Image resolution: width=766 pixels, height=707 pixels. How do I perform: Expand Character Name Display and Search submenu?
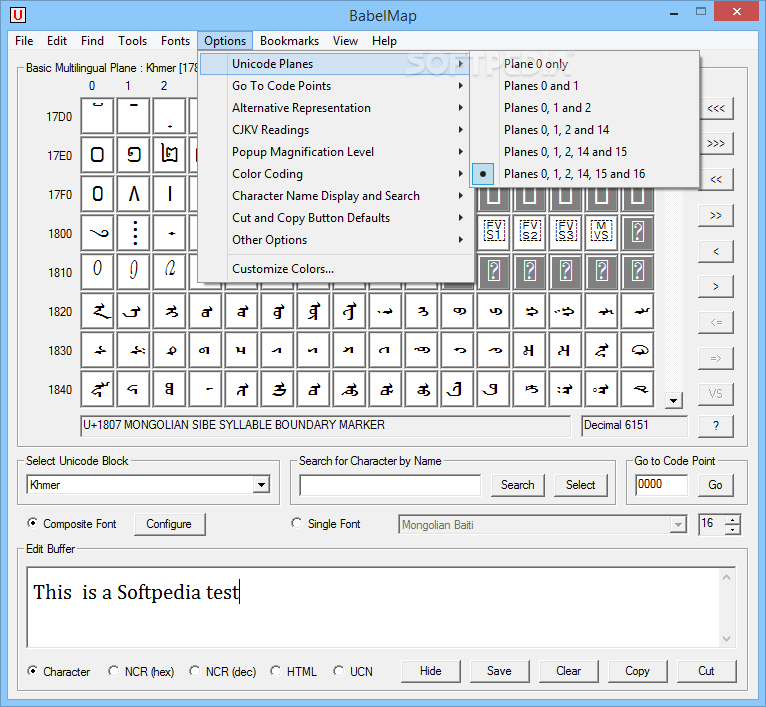(x=336, y=196)
